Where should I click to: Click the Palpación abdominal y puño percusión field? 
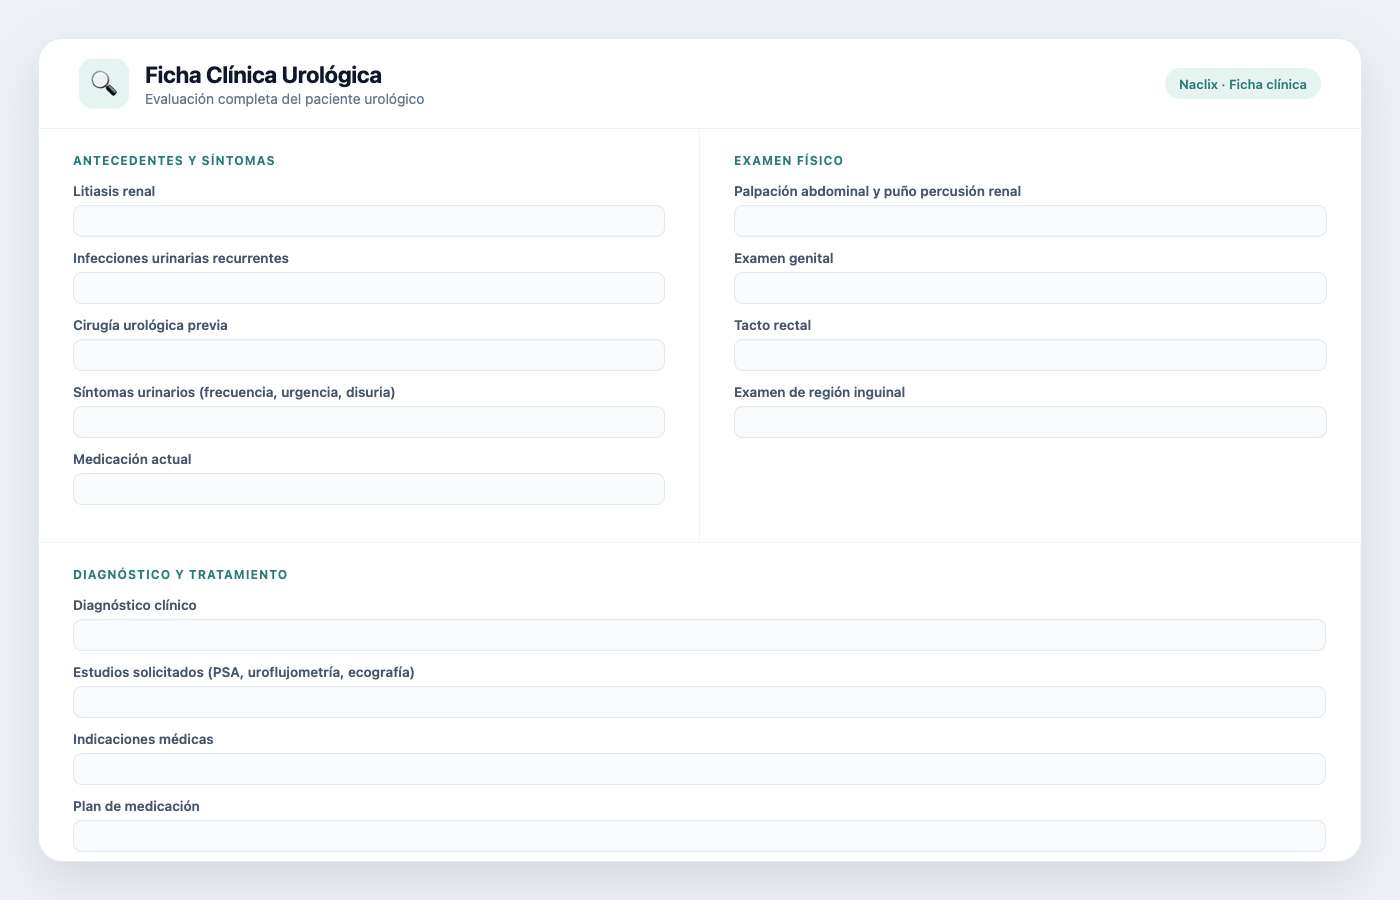(1030, 221)
